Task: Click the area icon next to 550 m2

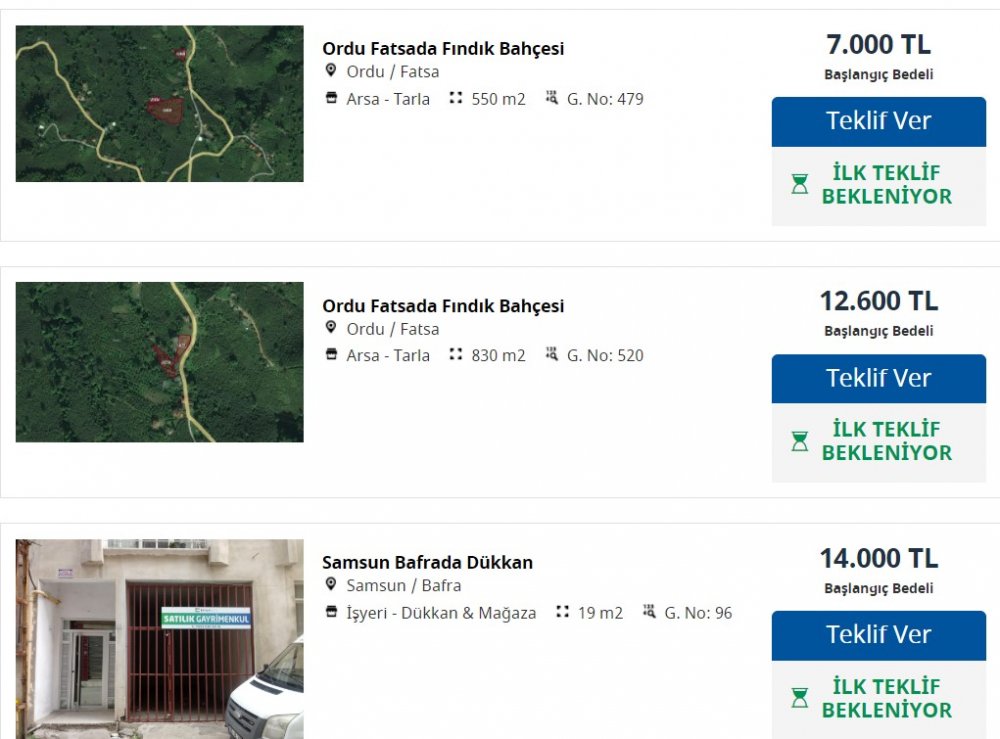Action: pos(456,98)
